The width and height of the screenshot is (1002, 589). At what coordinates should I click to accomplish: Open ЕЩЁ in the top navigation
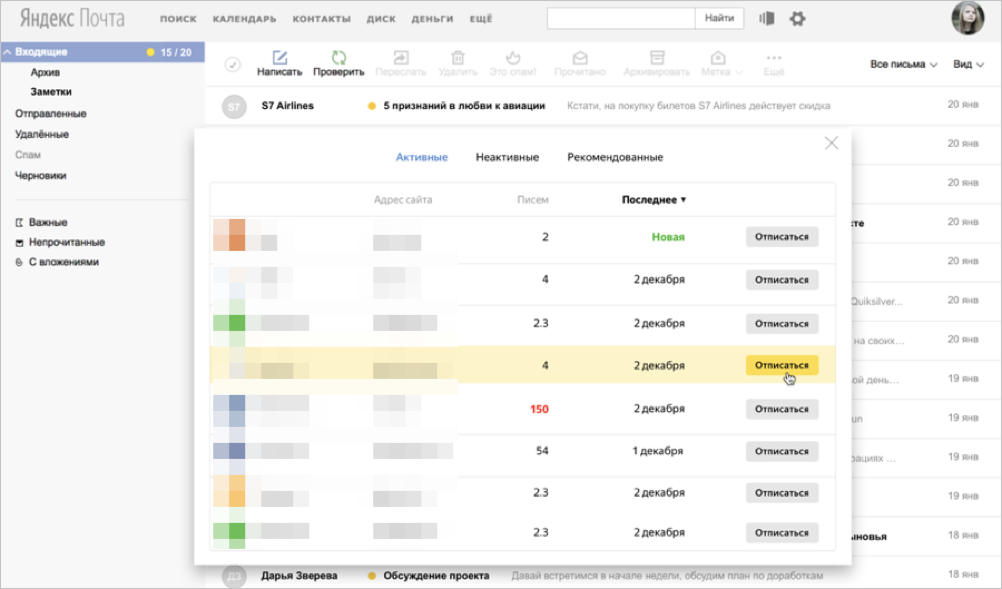pos(481,19)
